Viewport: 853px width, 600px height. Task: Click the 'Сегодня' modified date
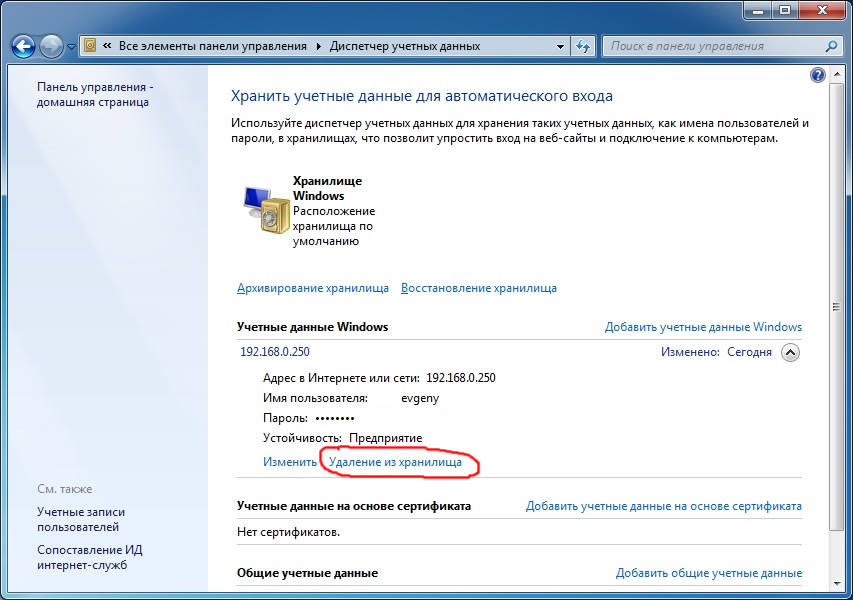(749, 352)
